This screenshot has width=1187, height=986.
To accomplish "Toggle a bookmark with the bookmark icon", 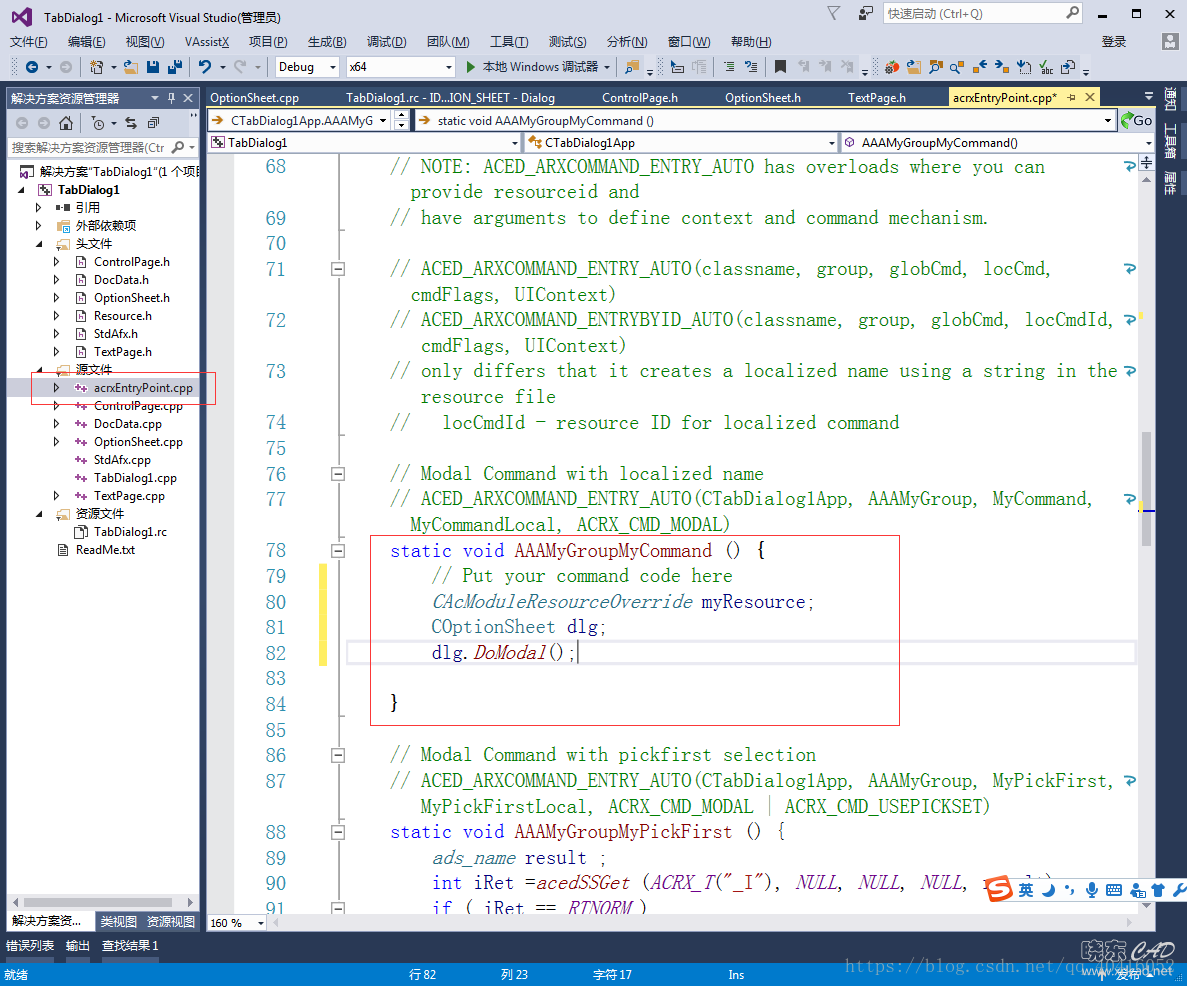I will 780,67.
